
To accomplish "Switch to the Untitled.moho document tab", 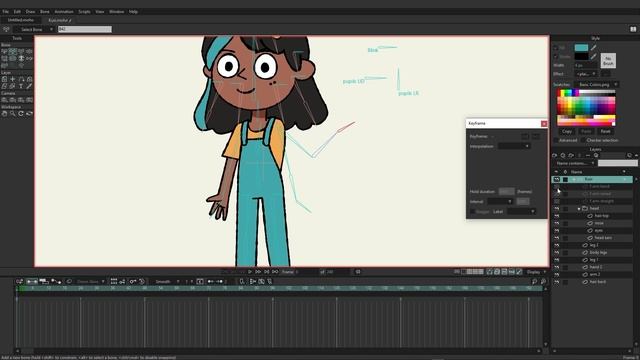I will [21, 20].
